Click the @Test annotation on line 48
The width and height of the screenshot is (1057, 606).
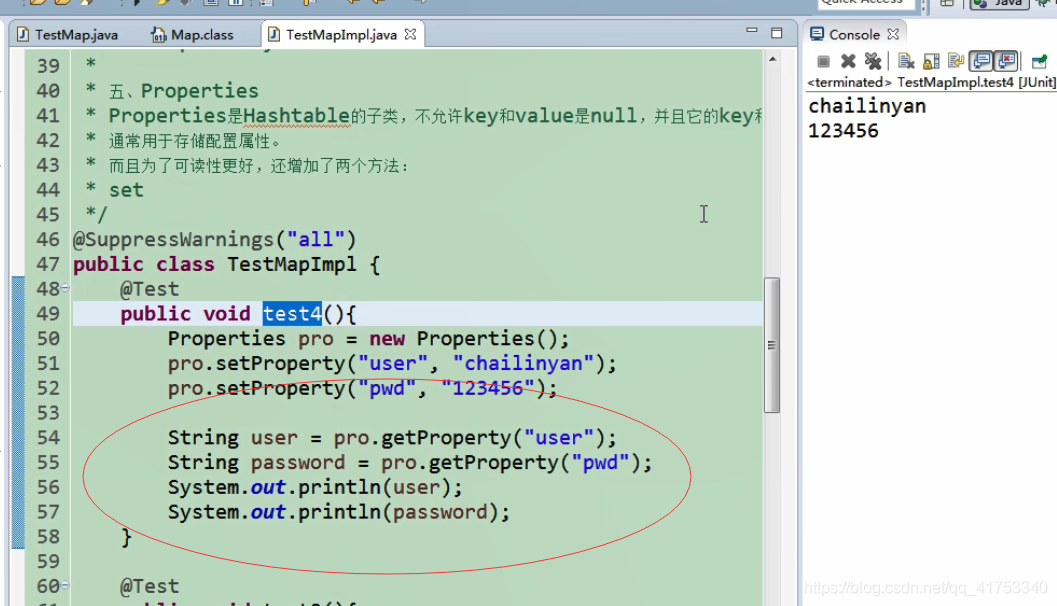pos(150,289)
